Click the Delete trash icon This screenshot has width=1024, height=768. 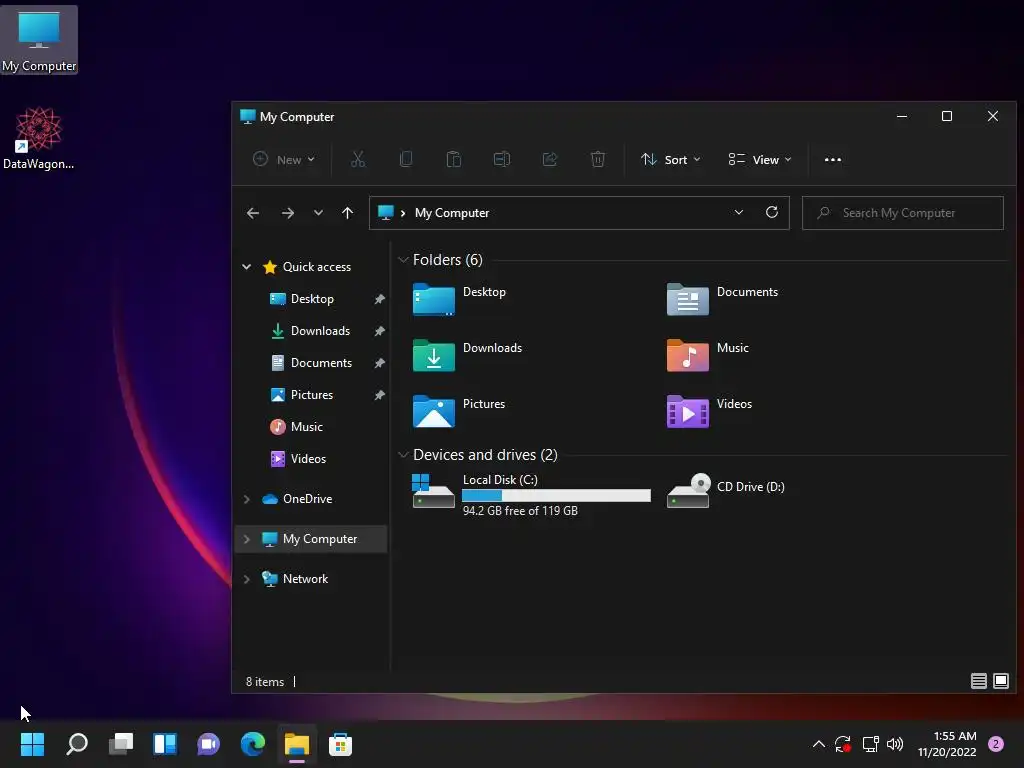pyautogui.click(x=598, y=159)
